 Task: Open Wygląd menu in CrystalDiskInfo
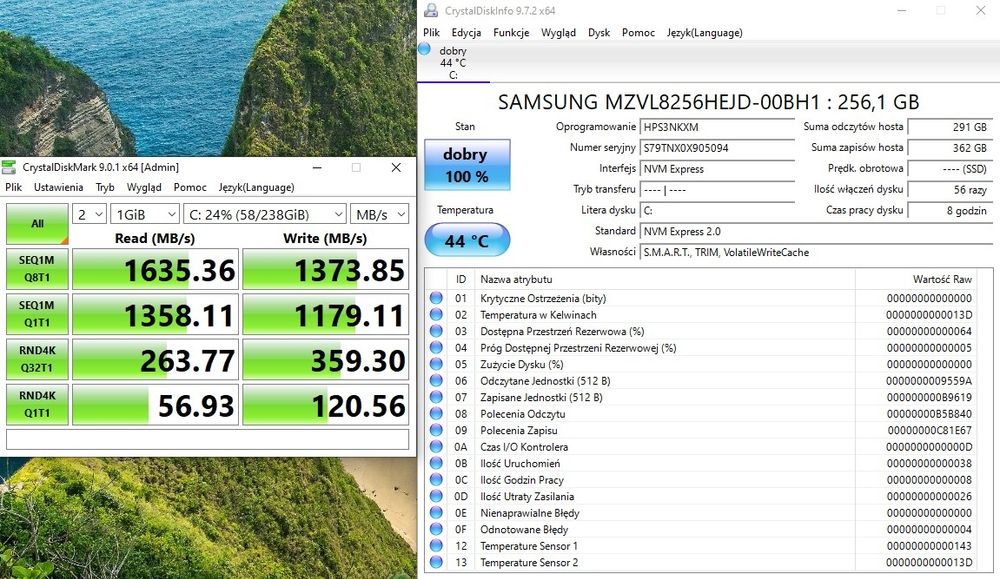pos(559,33)
